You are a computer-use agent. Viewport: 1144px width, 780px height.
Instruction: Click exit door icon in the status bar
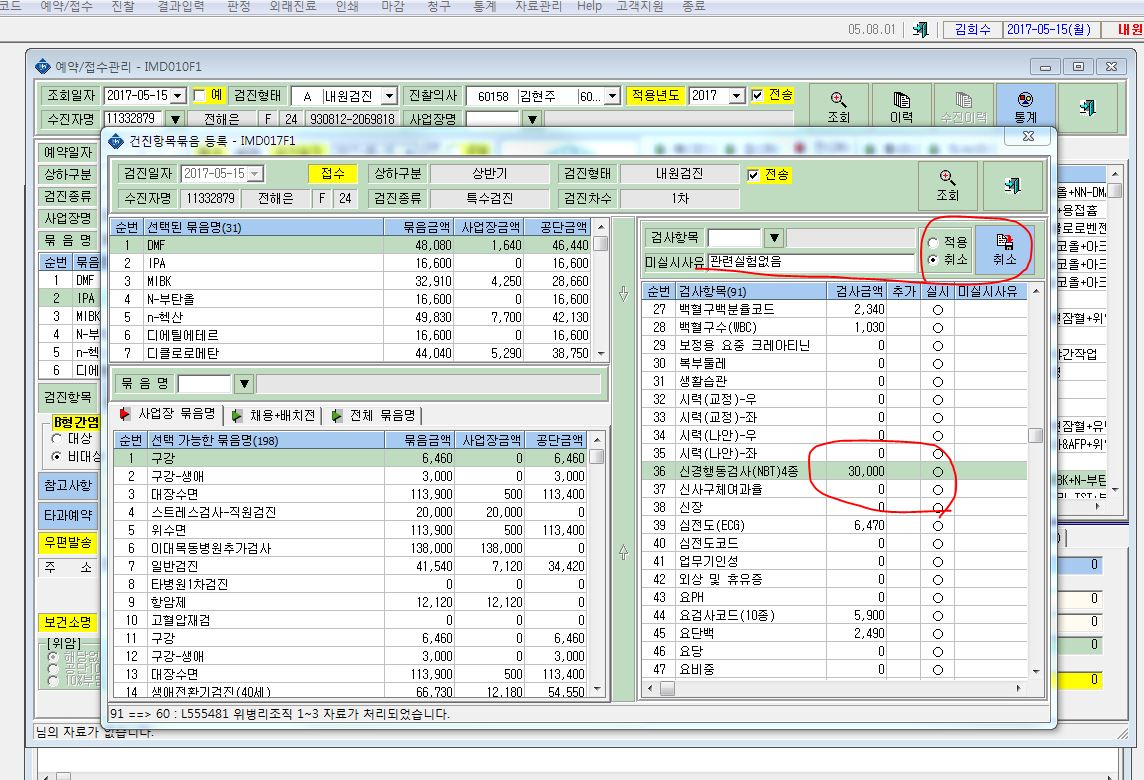click(x=921, y=30)
